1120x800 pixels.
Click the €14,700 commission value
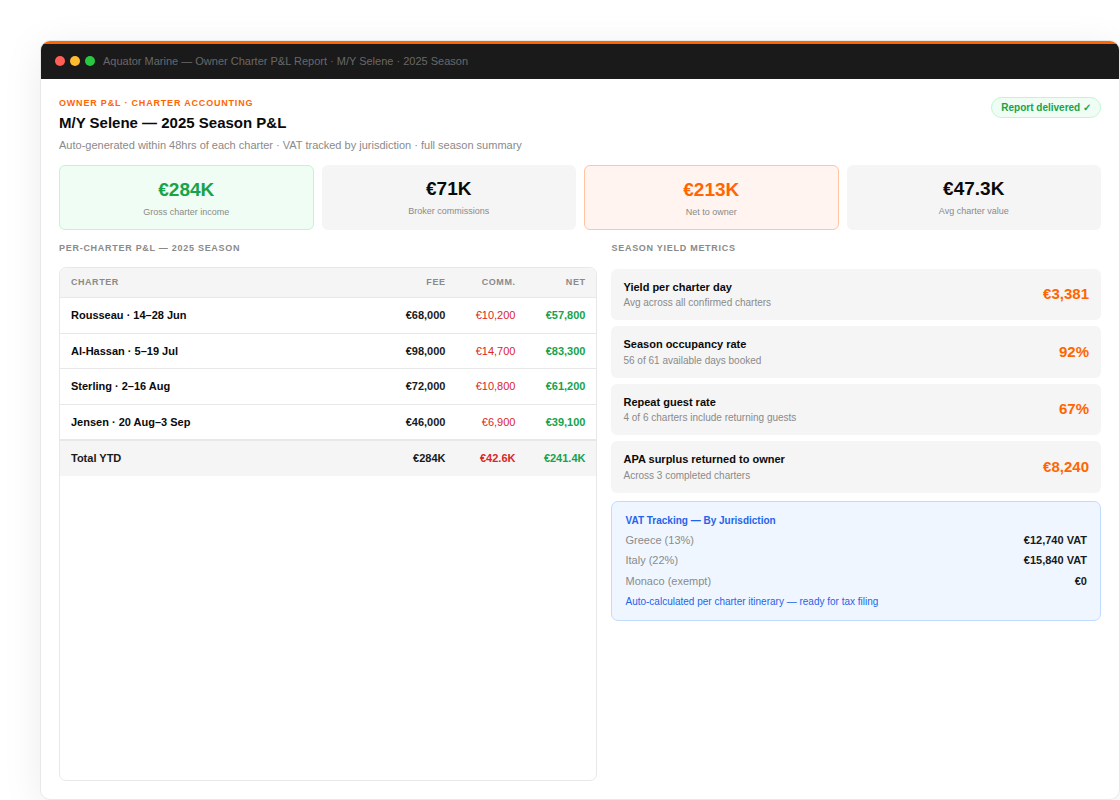click(x=496, y=351)
